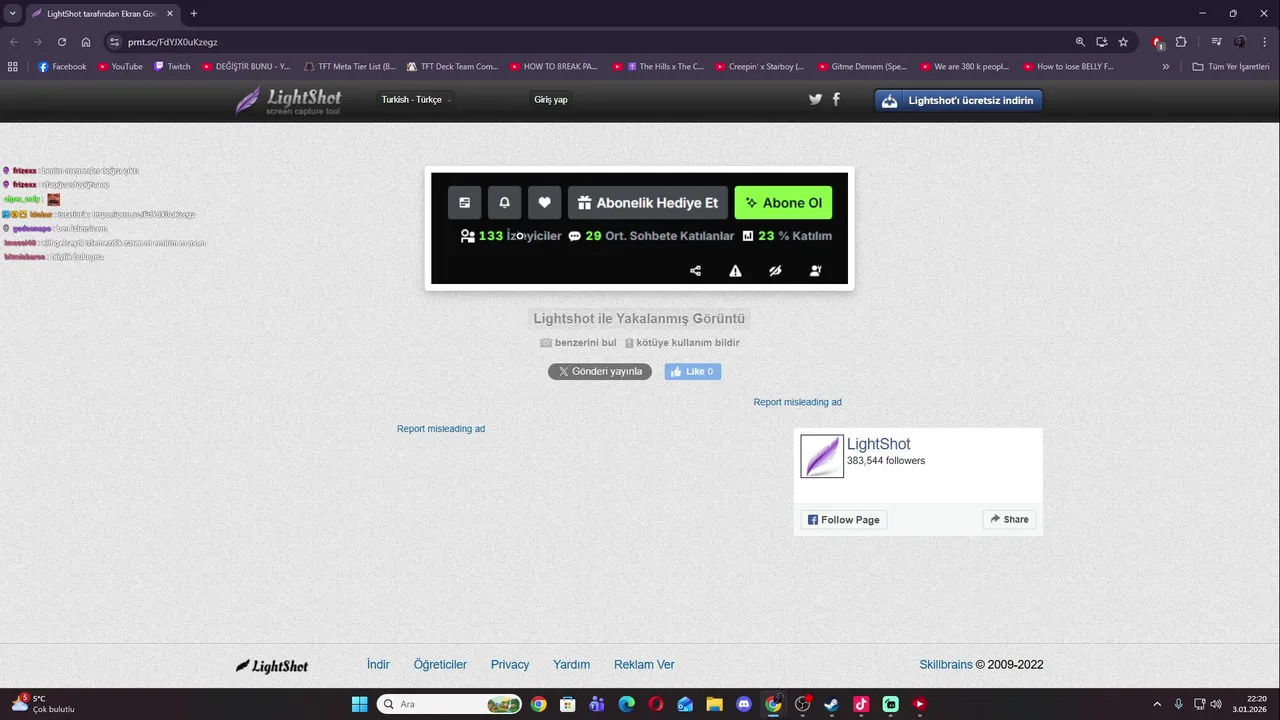Screen dimensions: 1280x720
Task: Bookmark this page with the star icon
Action: click(x=1123, y=42)
